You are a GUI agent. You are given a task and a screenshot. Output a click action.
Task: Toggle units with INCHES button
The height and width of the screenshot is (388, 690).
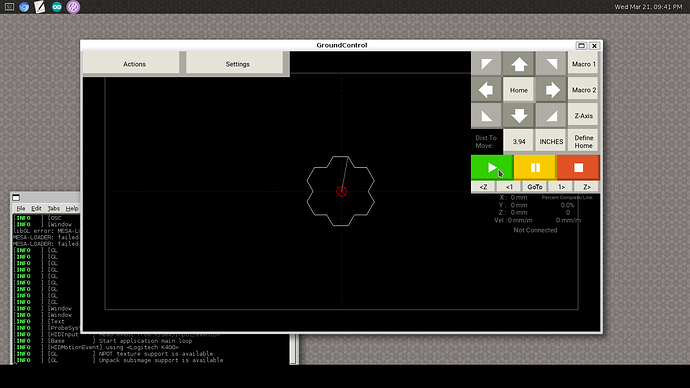(551, 142)
